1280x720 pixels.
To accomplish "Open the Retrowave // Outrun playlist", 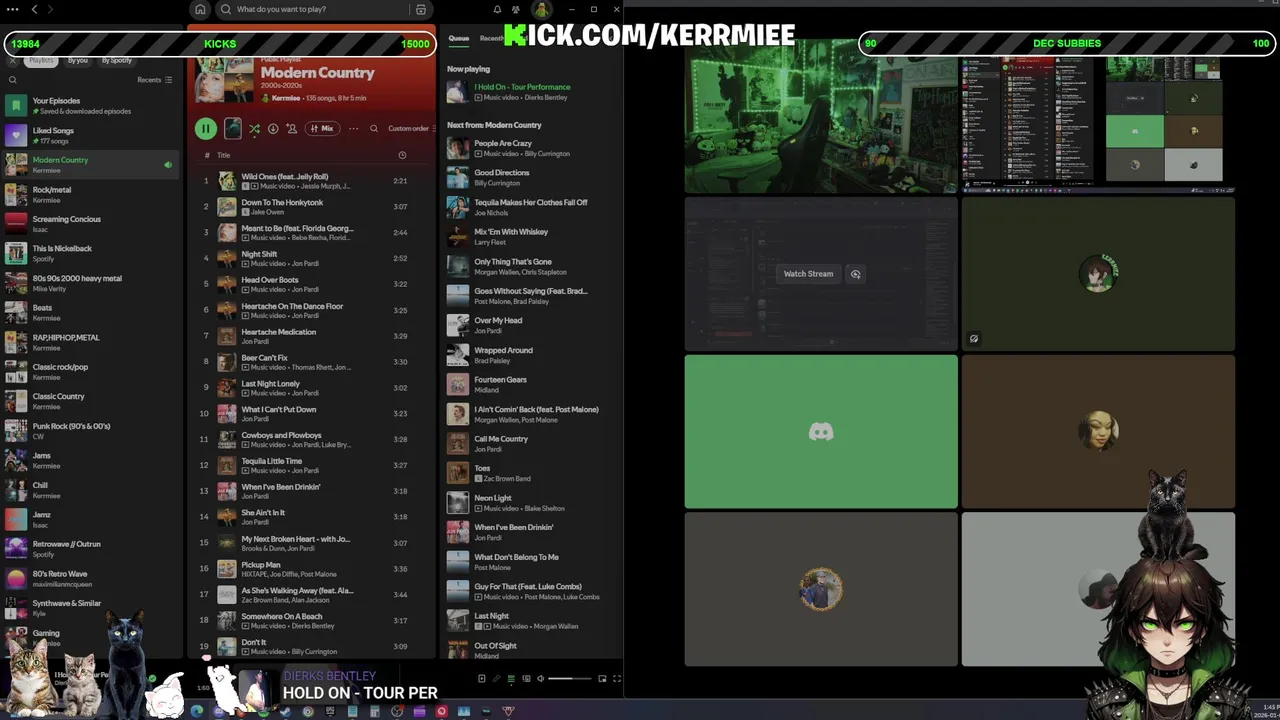I will point(91,549).
